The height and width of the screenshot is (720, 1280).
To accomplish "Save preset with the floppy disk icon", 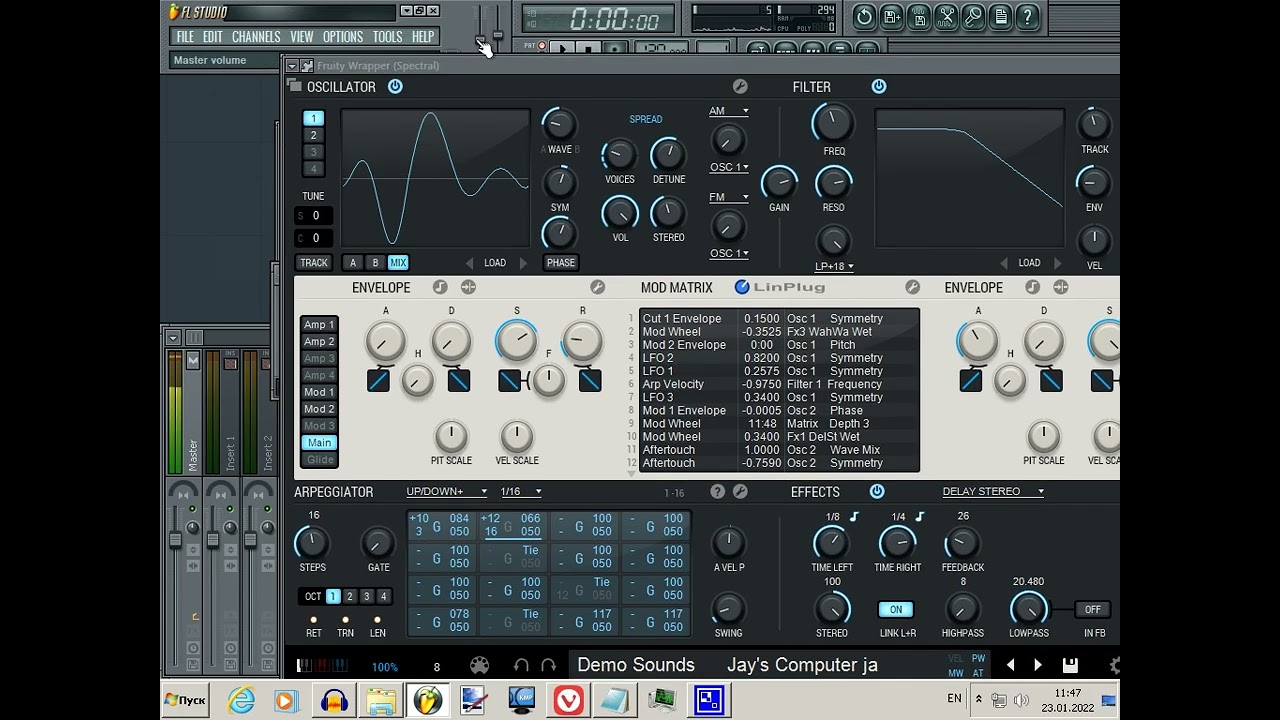I will (1069, 665).
